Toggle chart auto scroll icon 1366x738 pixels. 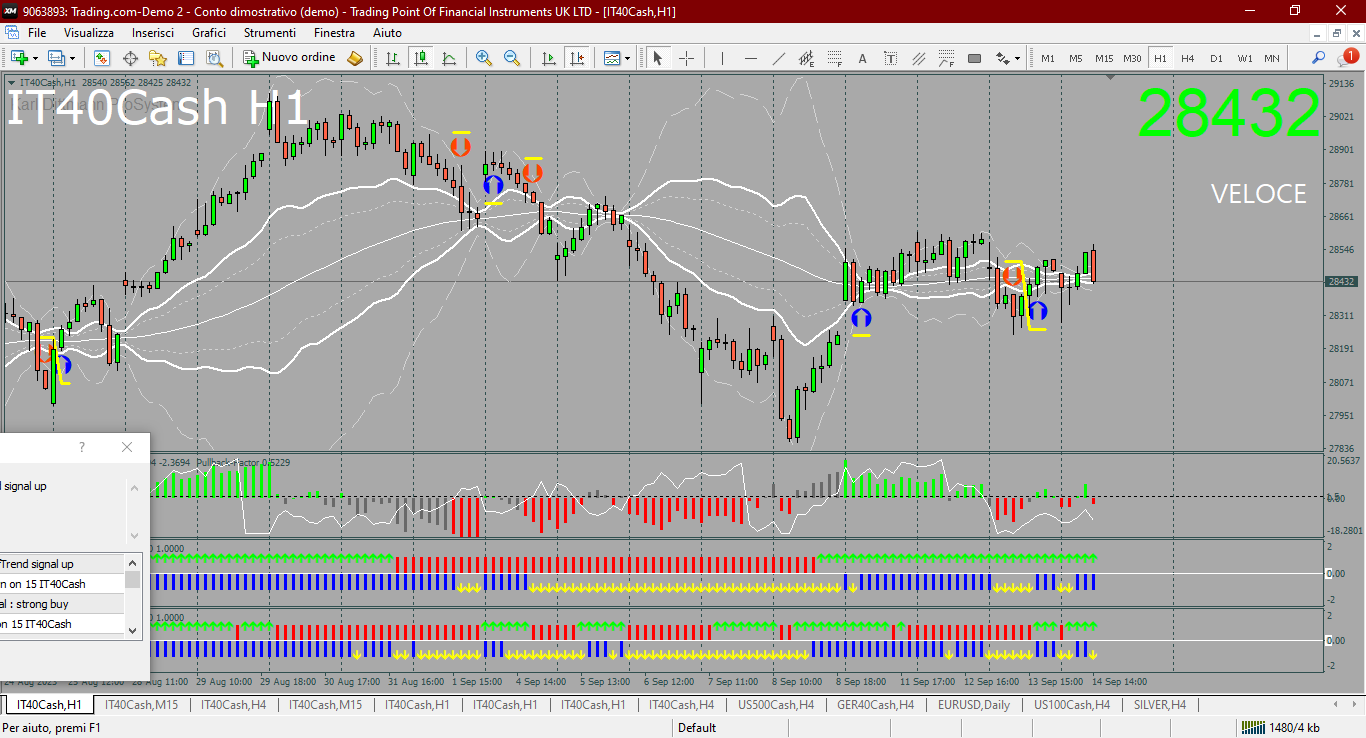[x=548, y=58]
